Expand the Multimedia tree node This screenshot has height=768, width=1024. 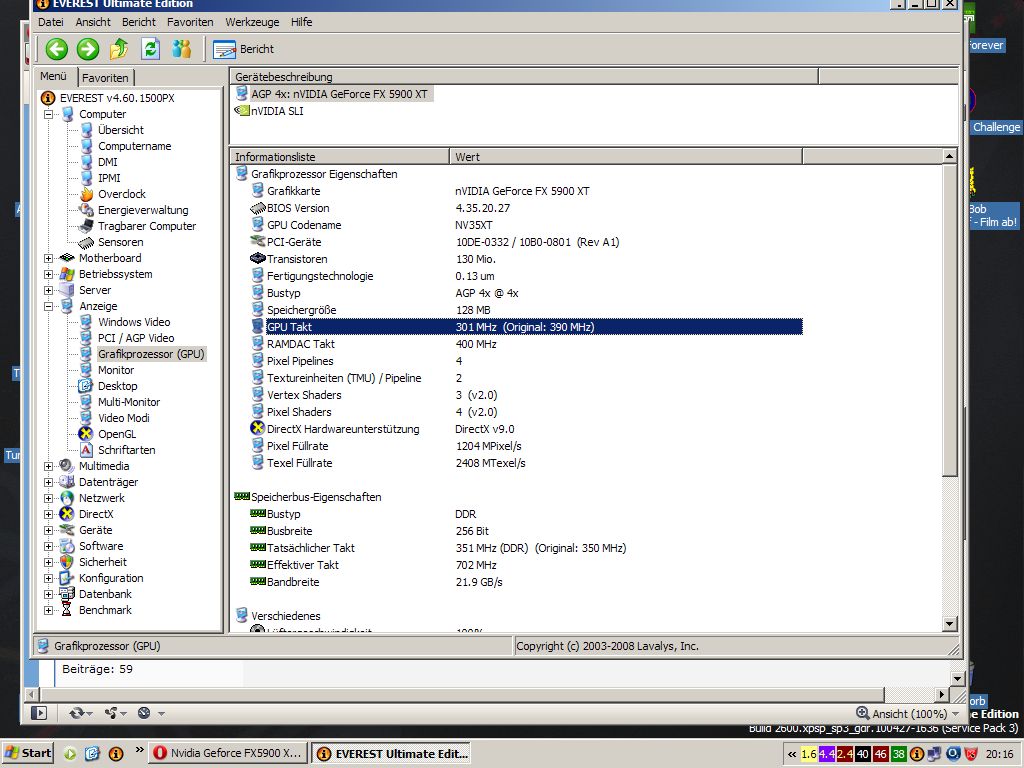tap(48, 466)
